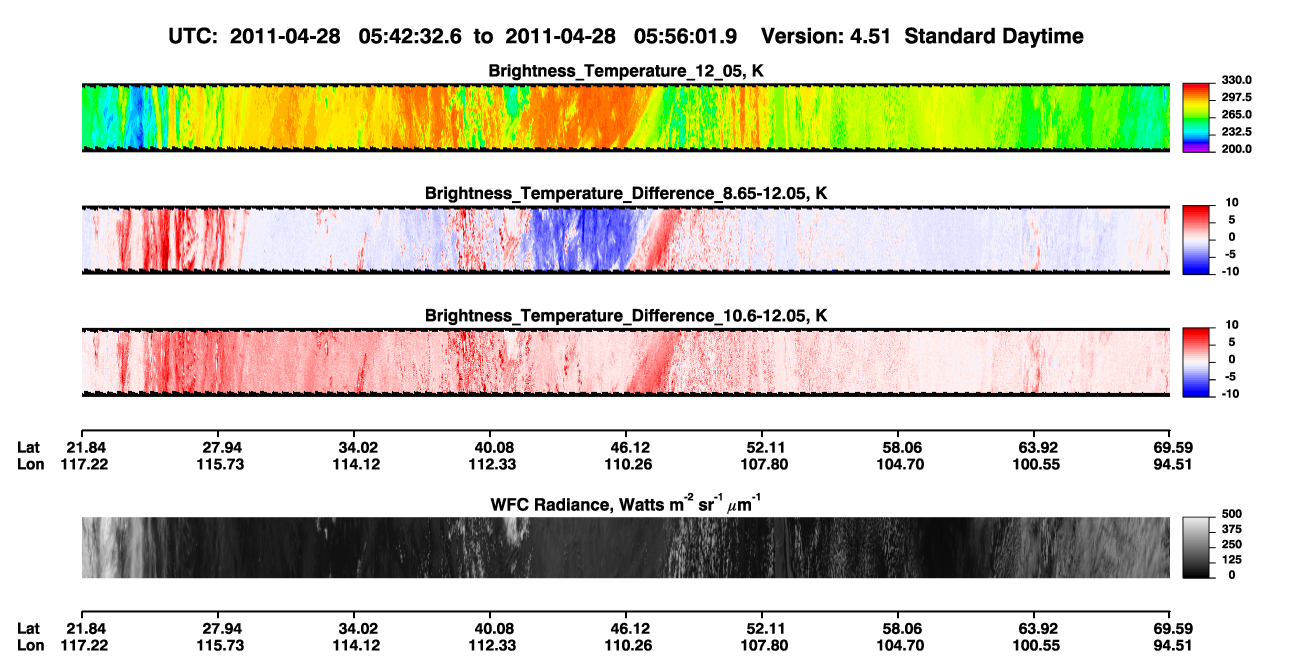Image resolution: width=1300 pixels, height=667 pixels.
Task: Click the Brightness_Temperature_Difference_10.6-12.05, K title
Action: point(626,316)
